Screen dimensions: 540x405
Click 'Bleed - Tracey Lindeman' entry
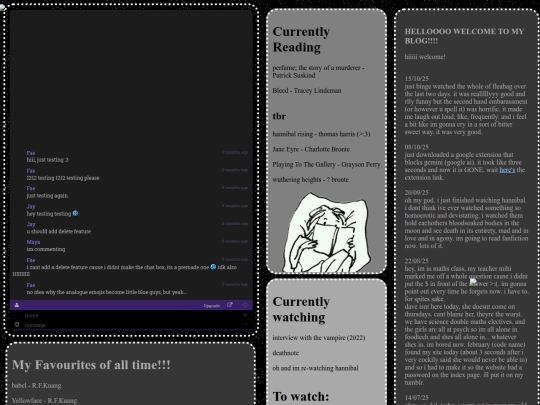pos(307,91)
